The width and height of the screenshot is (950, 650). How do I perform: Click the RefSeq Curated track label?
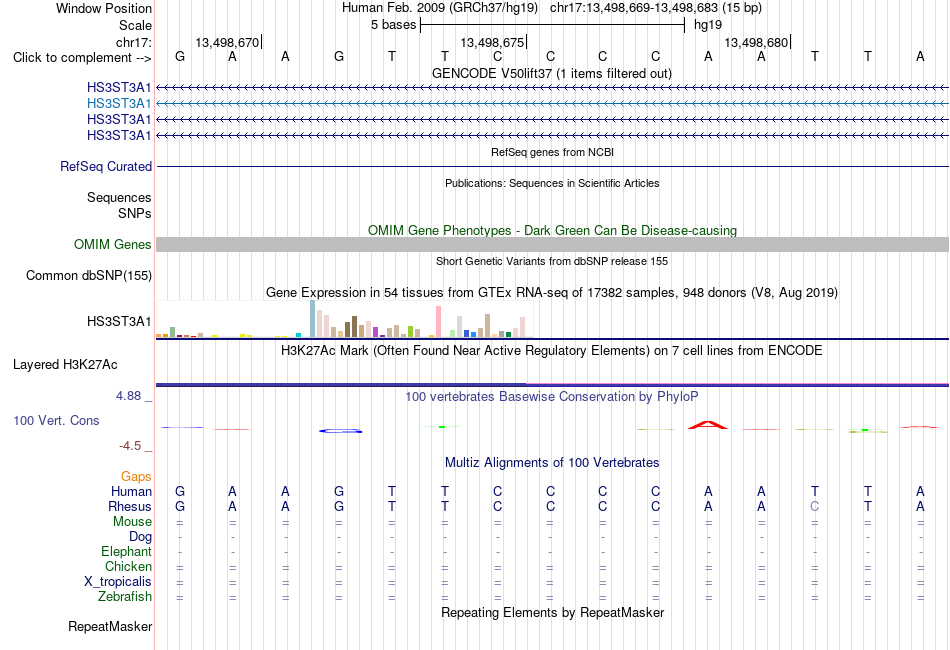(106, 167)
